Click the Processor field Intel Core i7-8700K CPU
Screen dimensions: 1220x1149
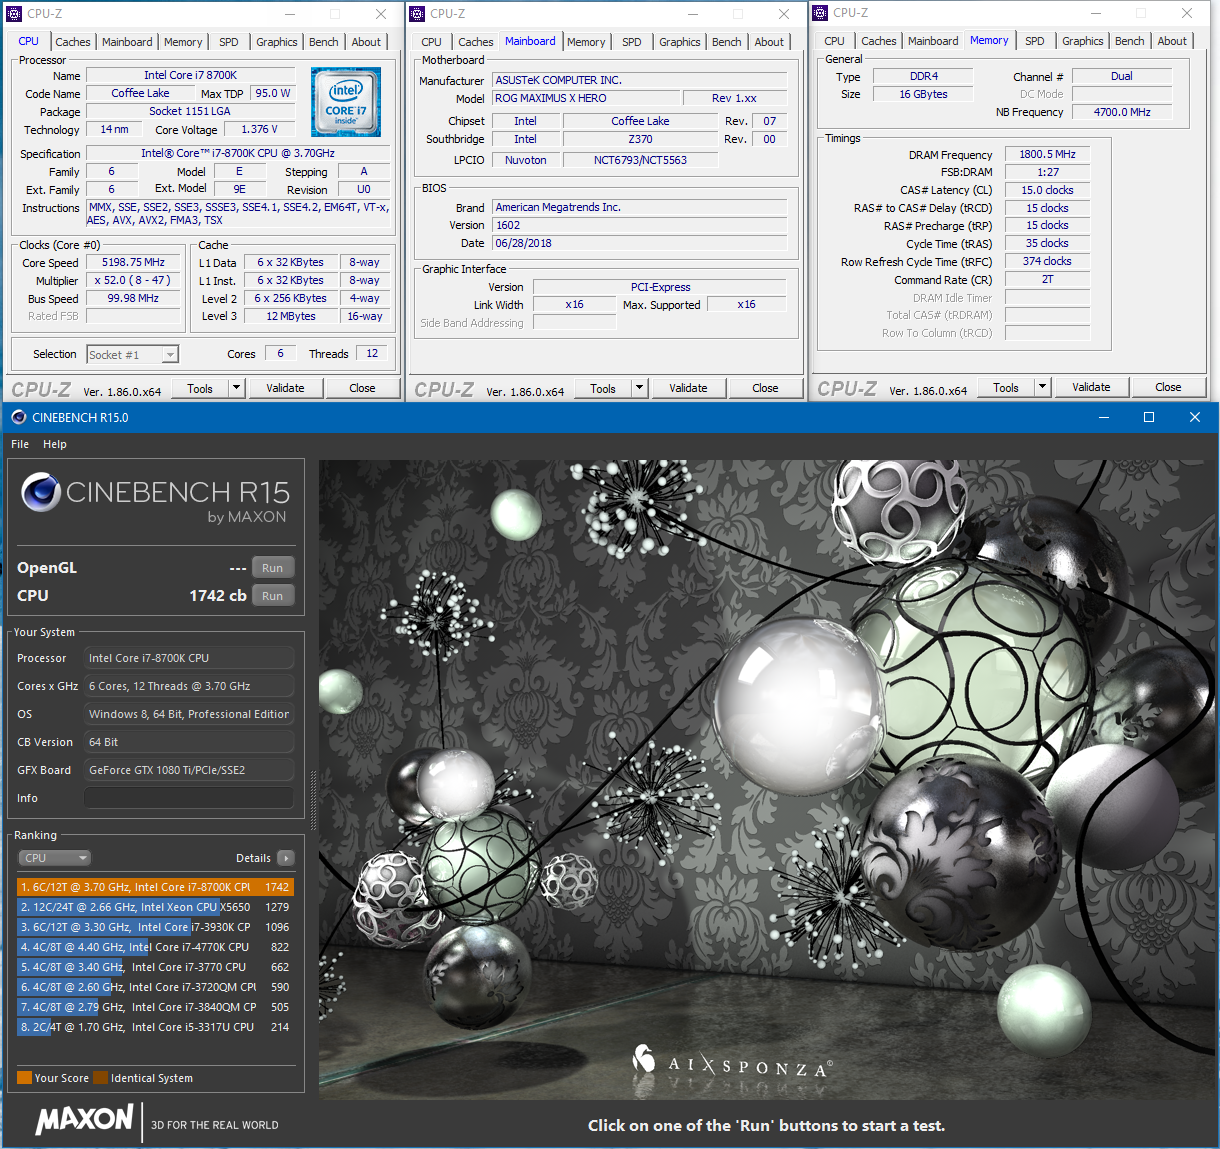coord(189,658)
